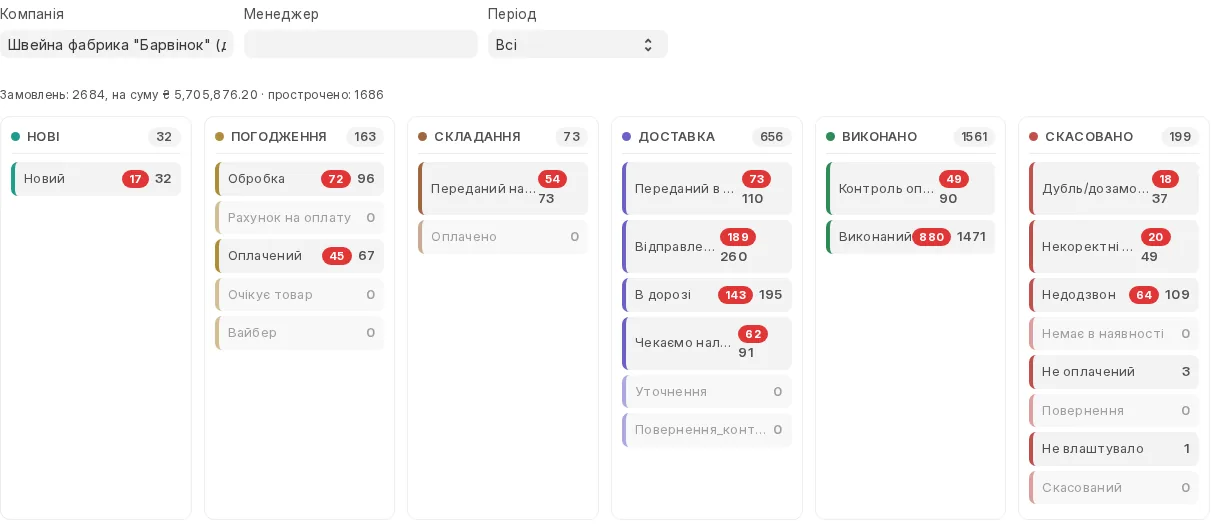Open the Не влаштувало status card
Viewport: 1215px width, 530px height.
point(1114,449)
